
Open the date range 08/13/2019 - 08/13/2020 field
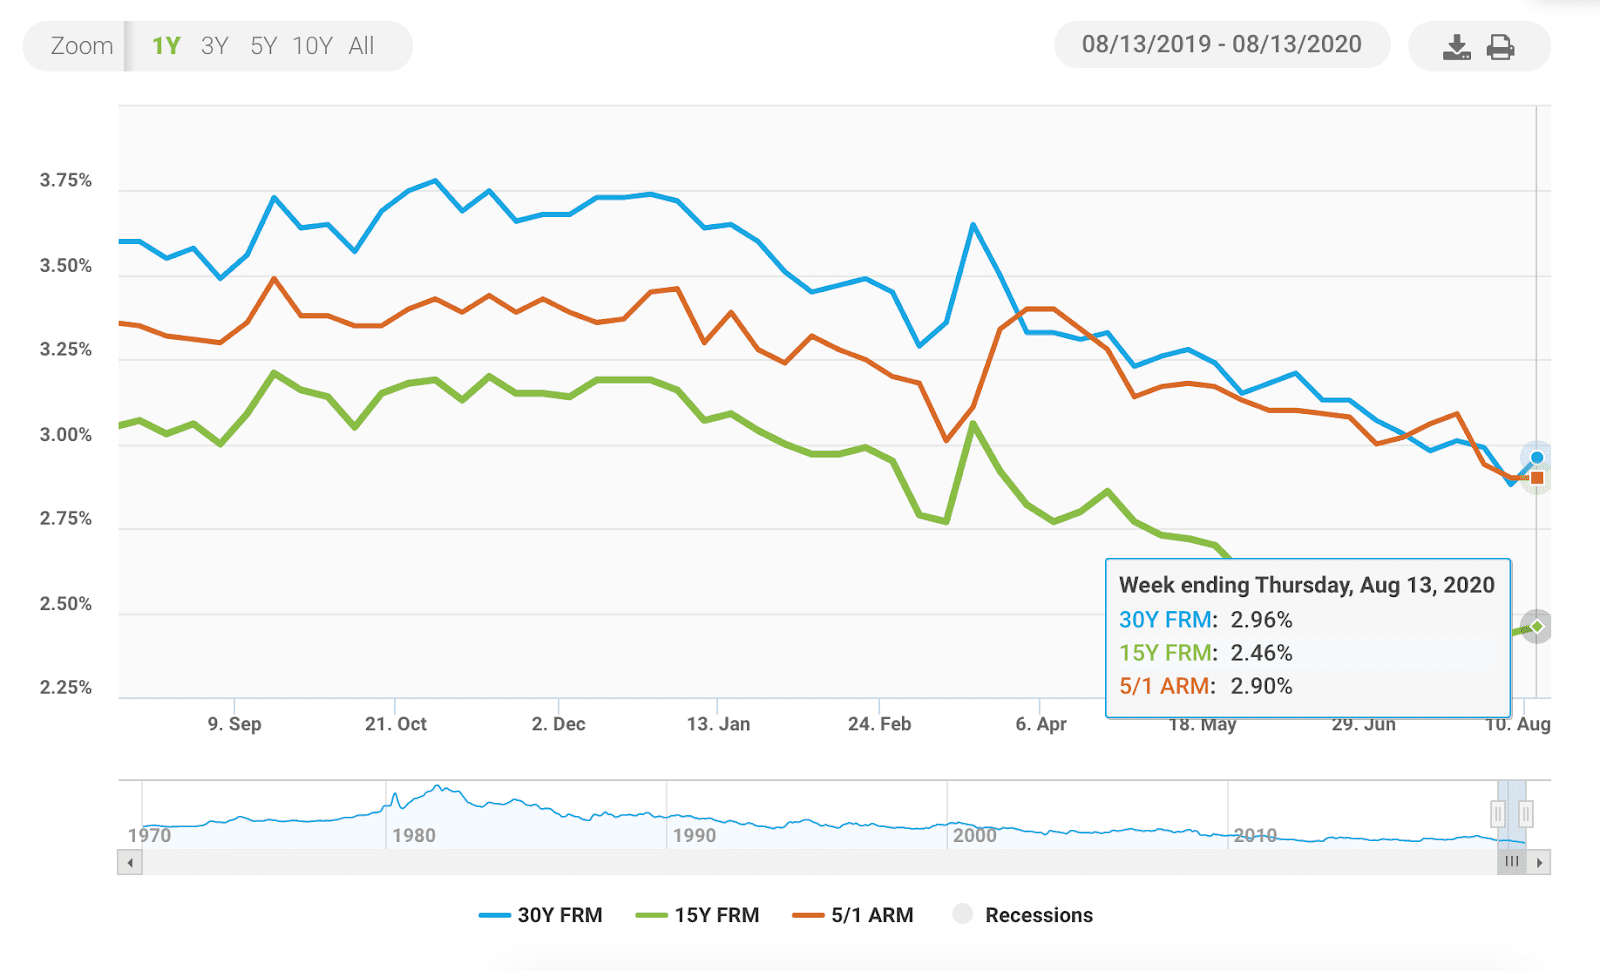1221,44
